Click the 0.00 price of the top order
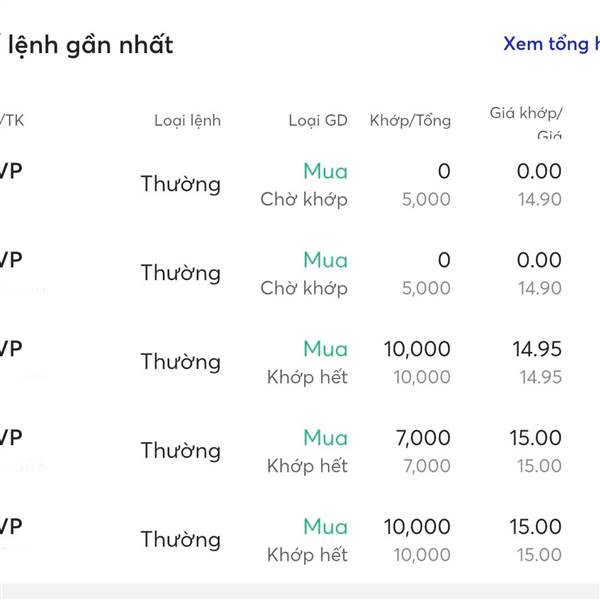The width and height of the screenshot is (600, 600). (539, 172)
